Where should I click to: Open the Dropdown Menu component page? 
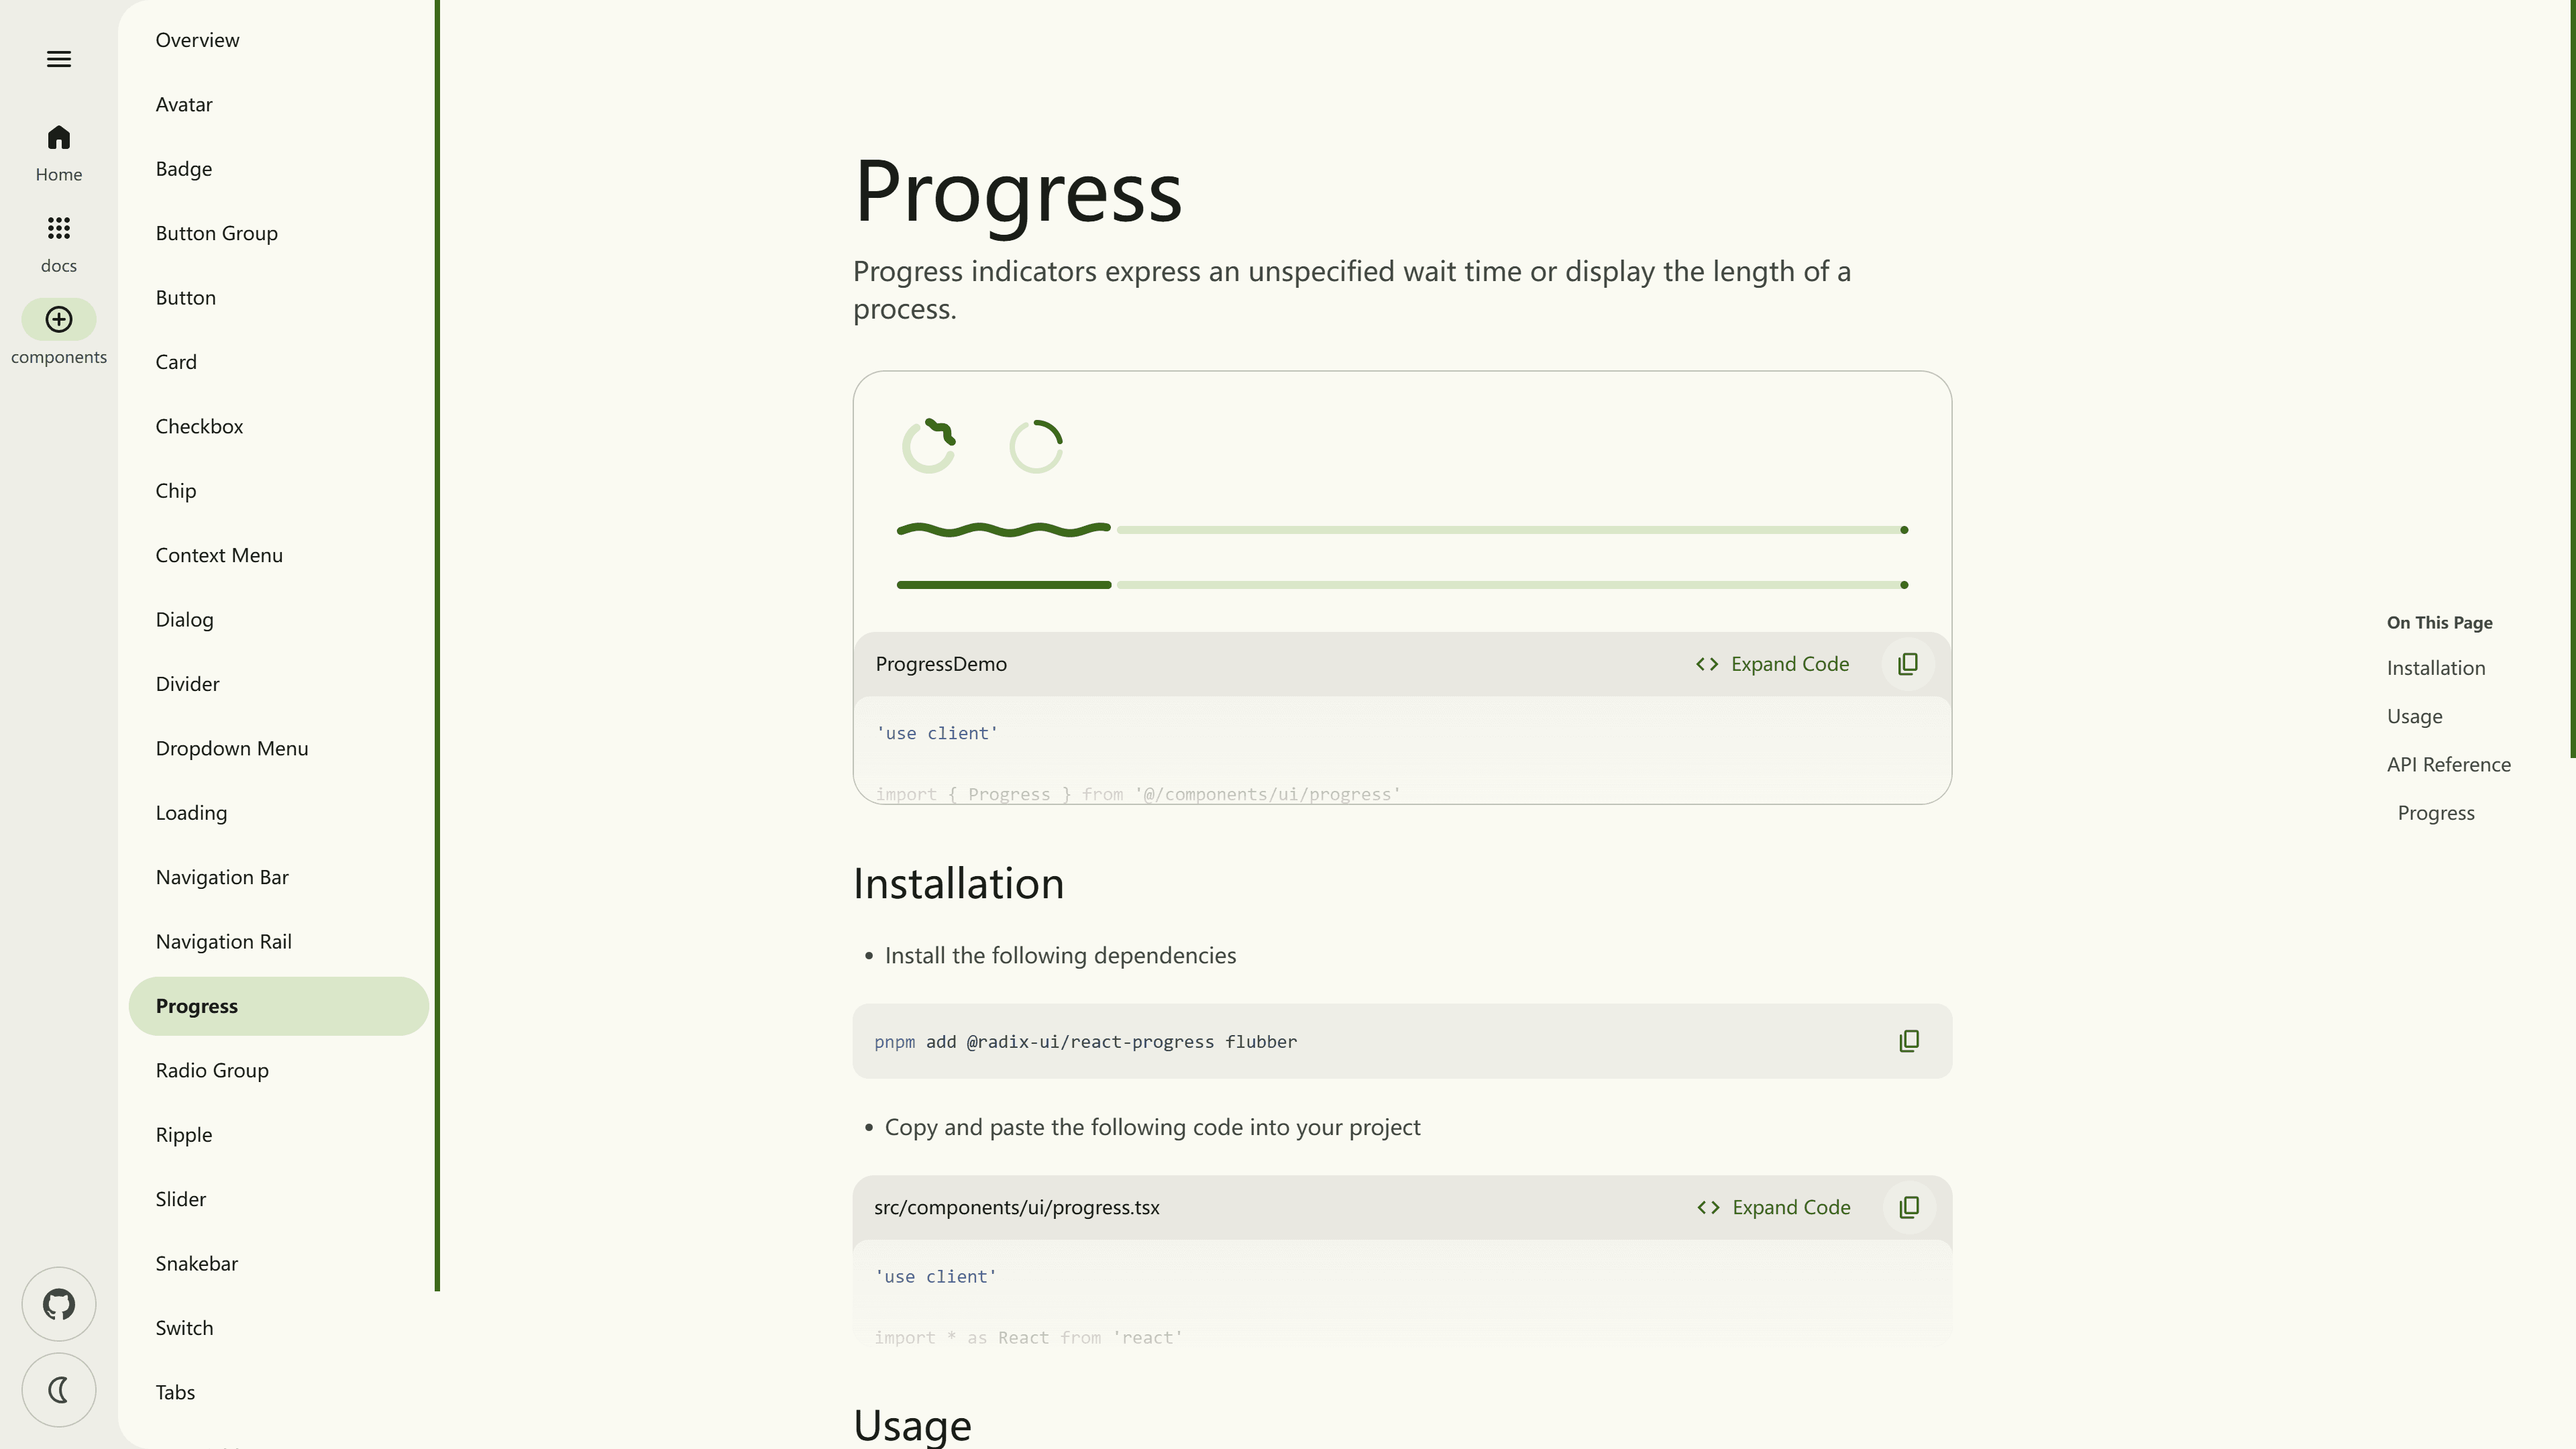tap(232, 748)
